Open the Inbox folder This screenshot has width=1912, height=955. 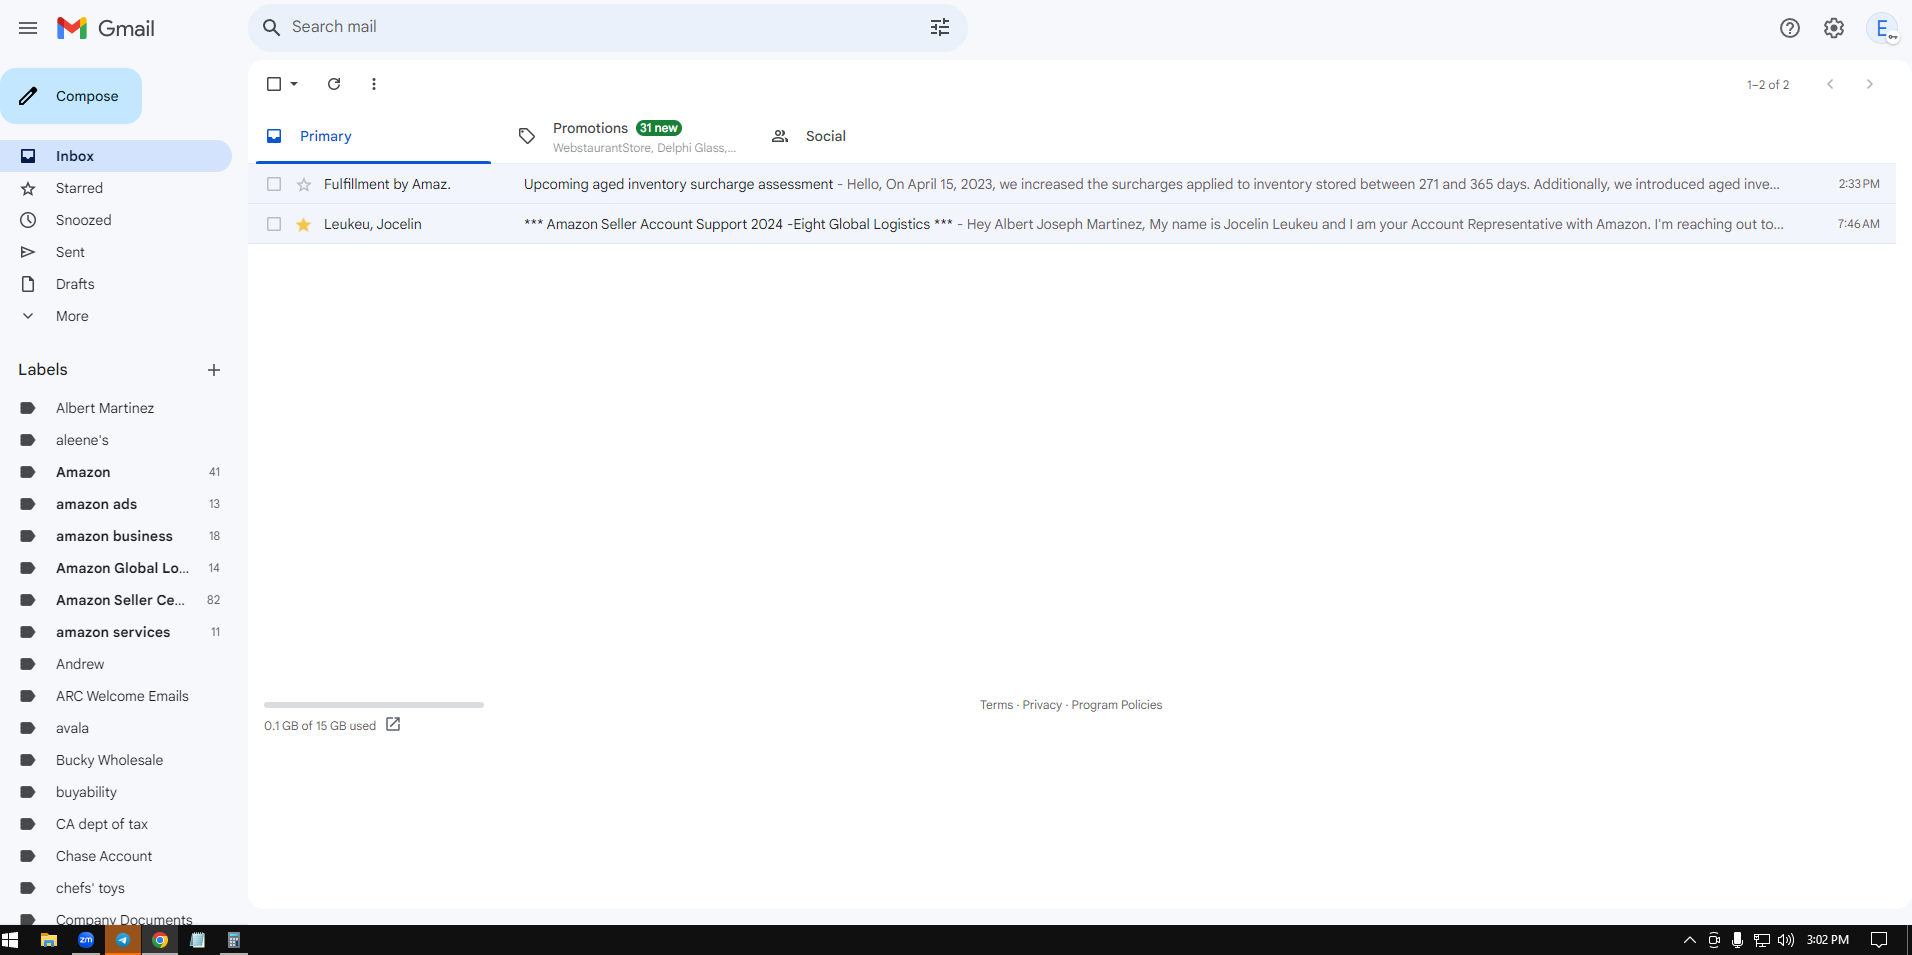coord(116,156)
